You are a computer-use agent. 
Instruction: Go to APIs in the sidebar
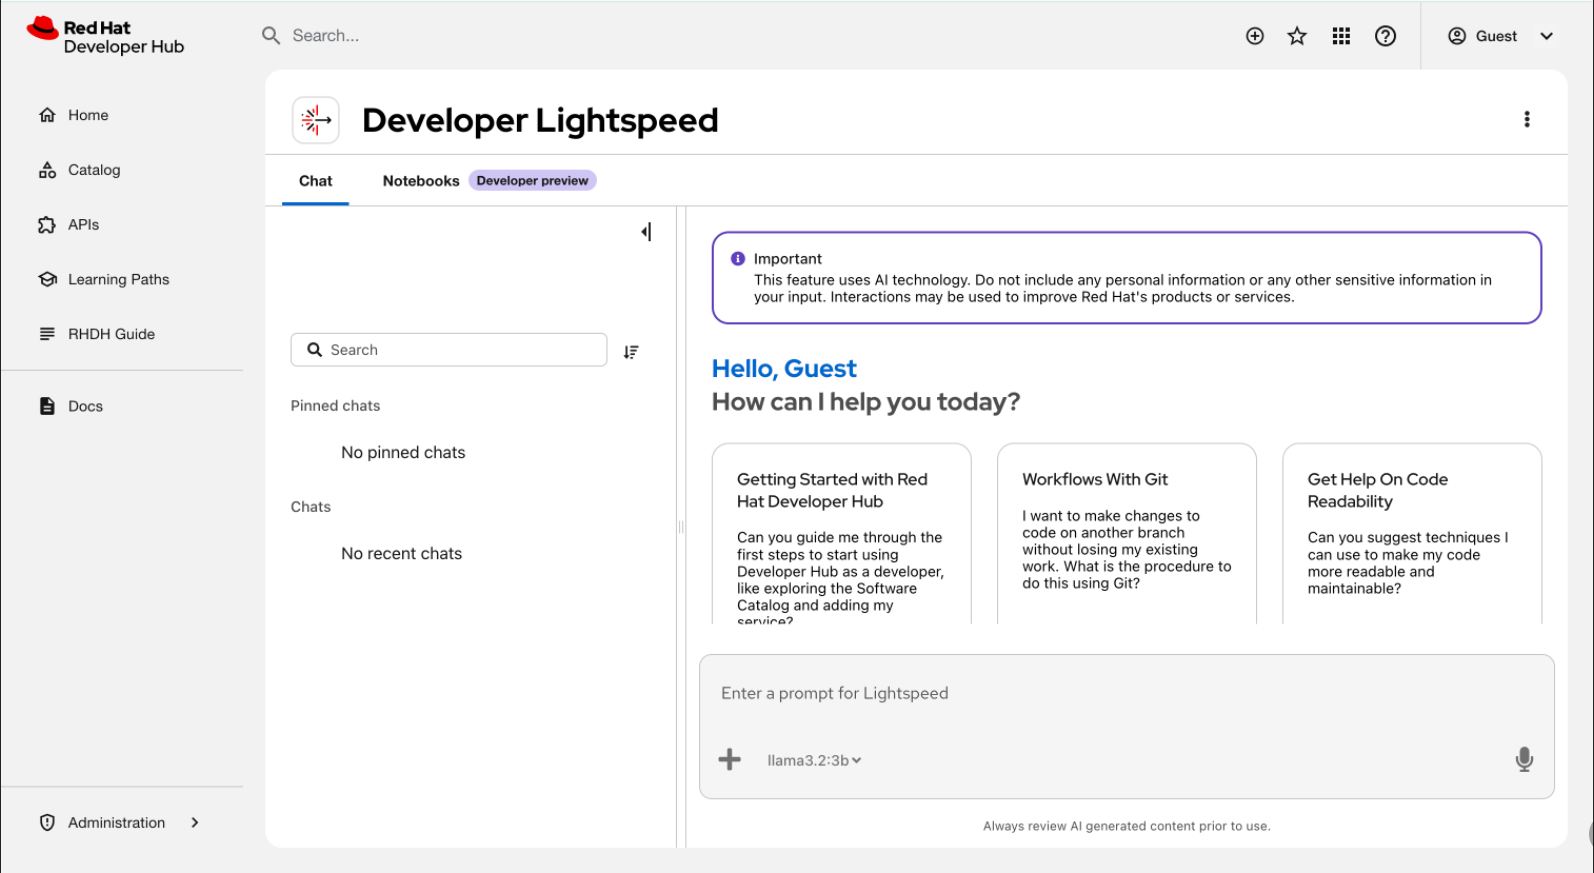click(83, 225)
